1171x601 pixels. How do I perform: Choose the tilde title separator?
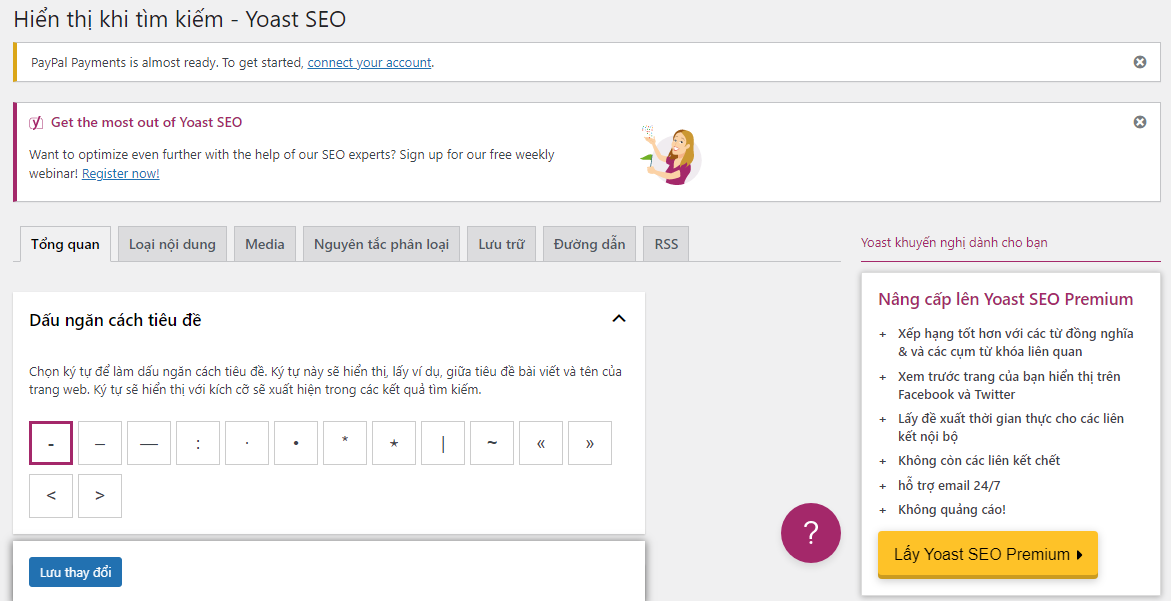click(x=492, y=443)
